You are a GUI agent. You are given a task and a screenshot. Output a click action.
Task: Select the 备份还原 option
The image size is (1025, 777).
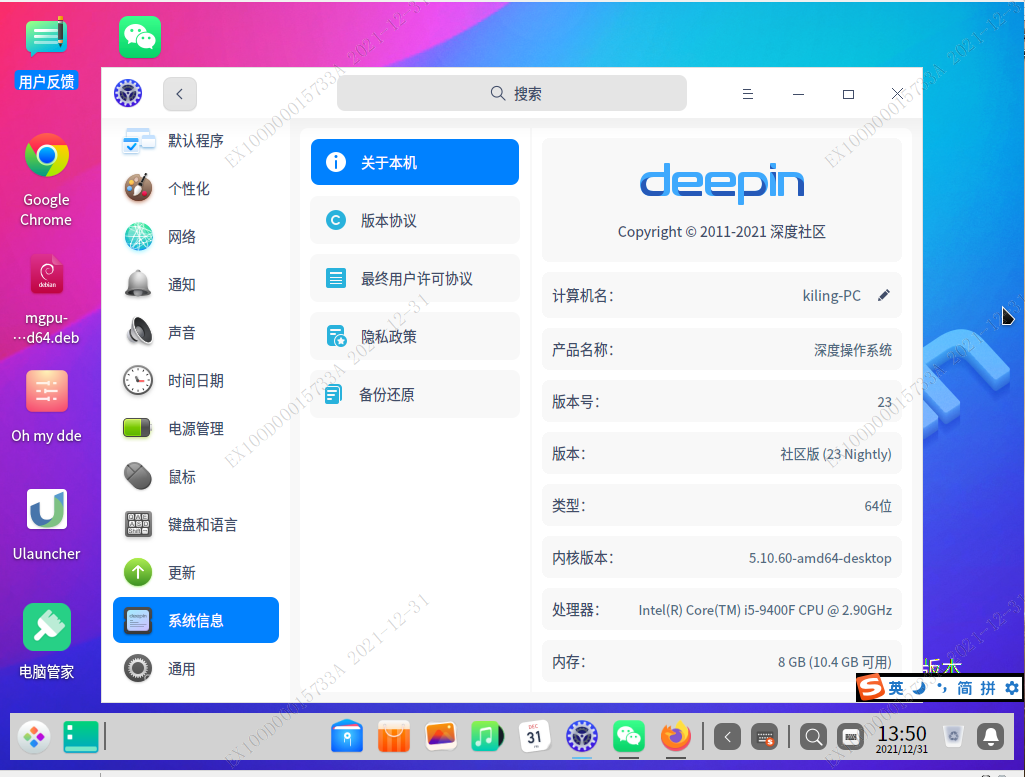pos(414,393)
